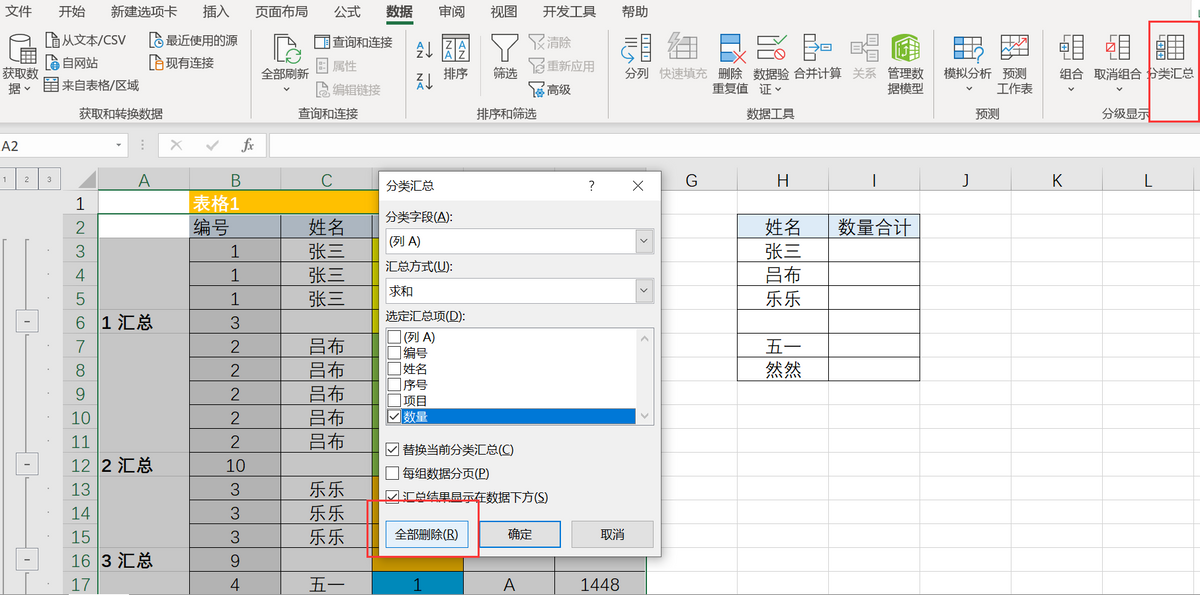Check the 编号 subtotal item
The height and width of the screenshot is (595, 1200).
[394, 353]
